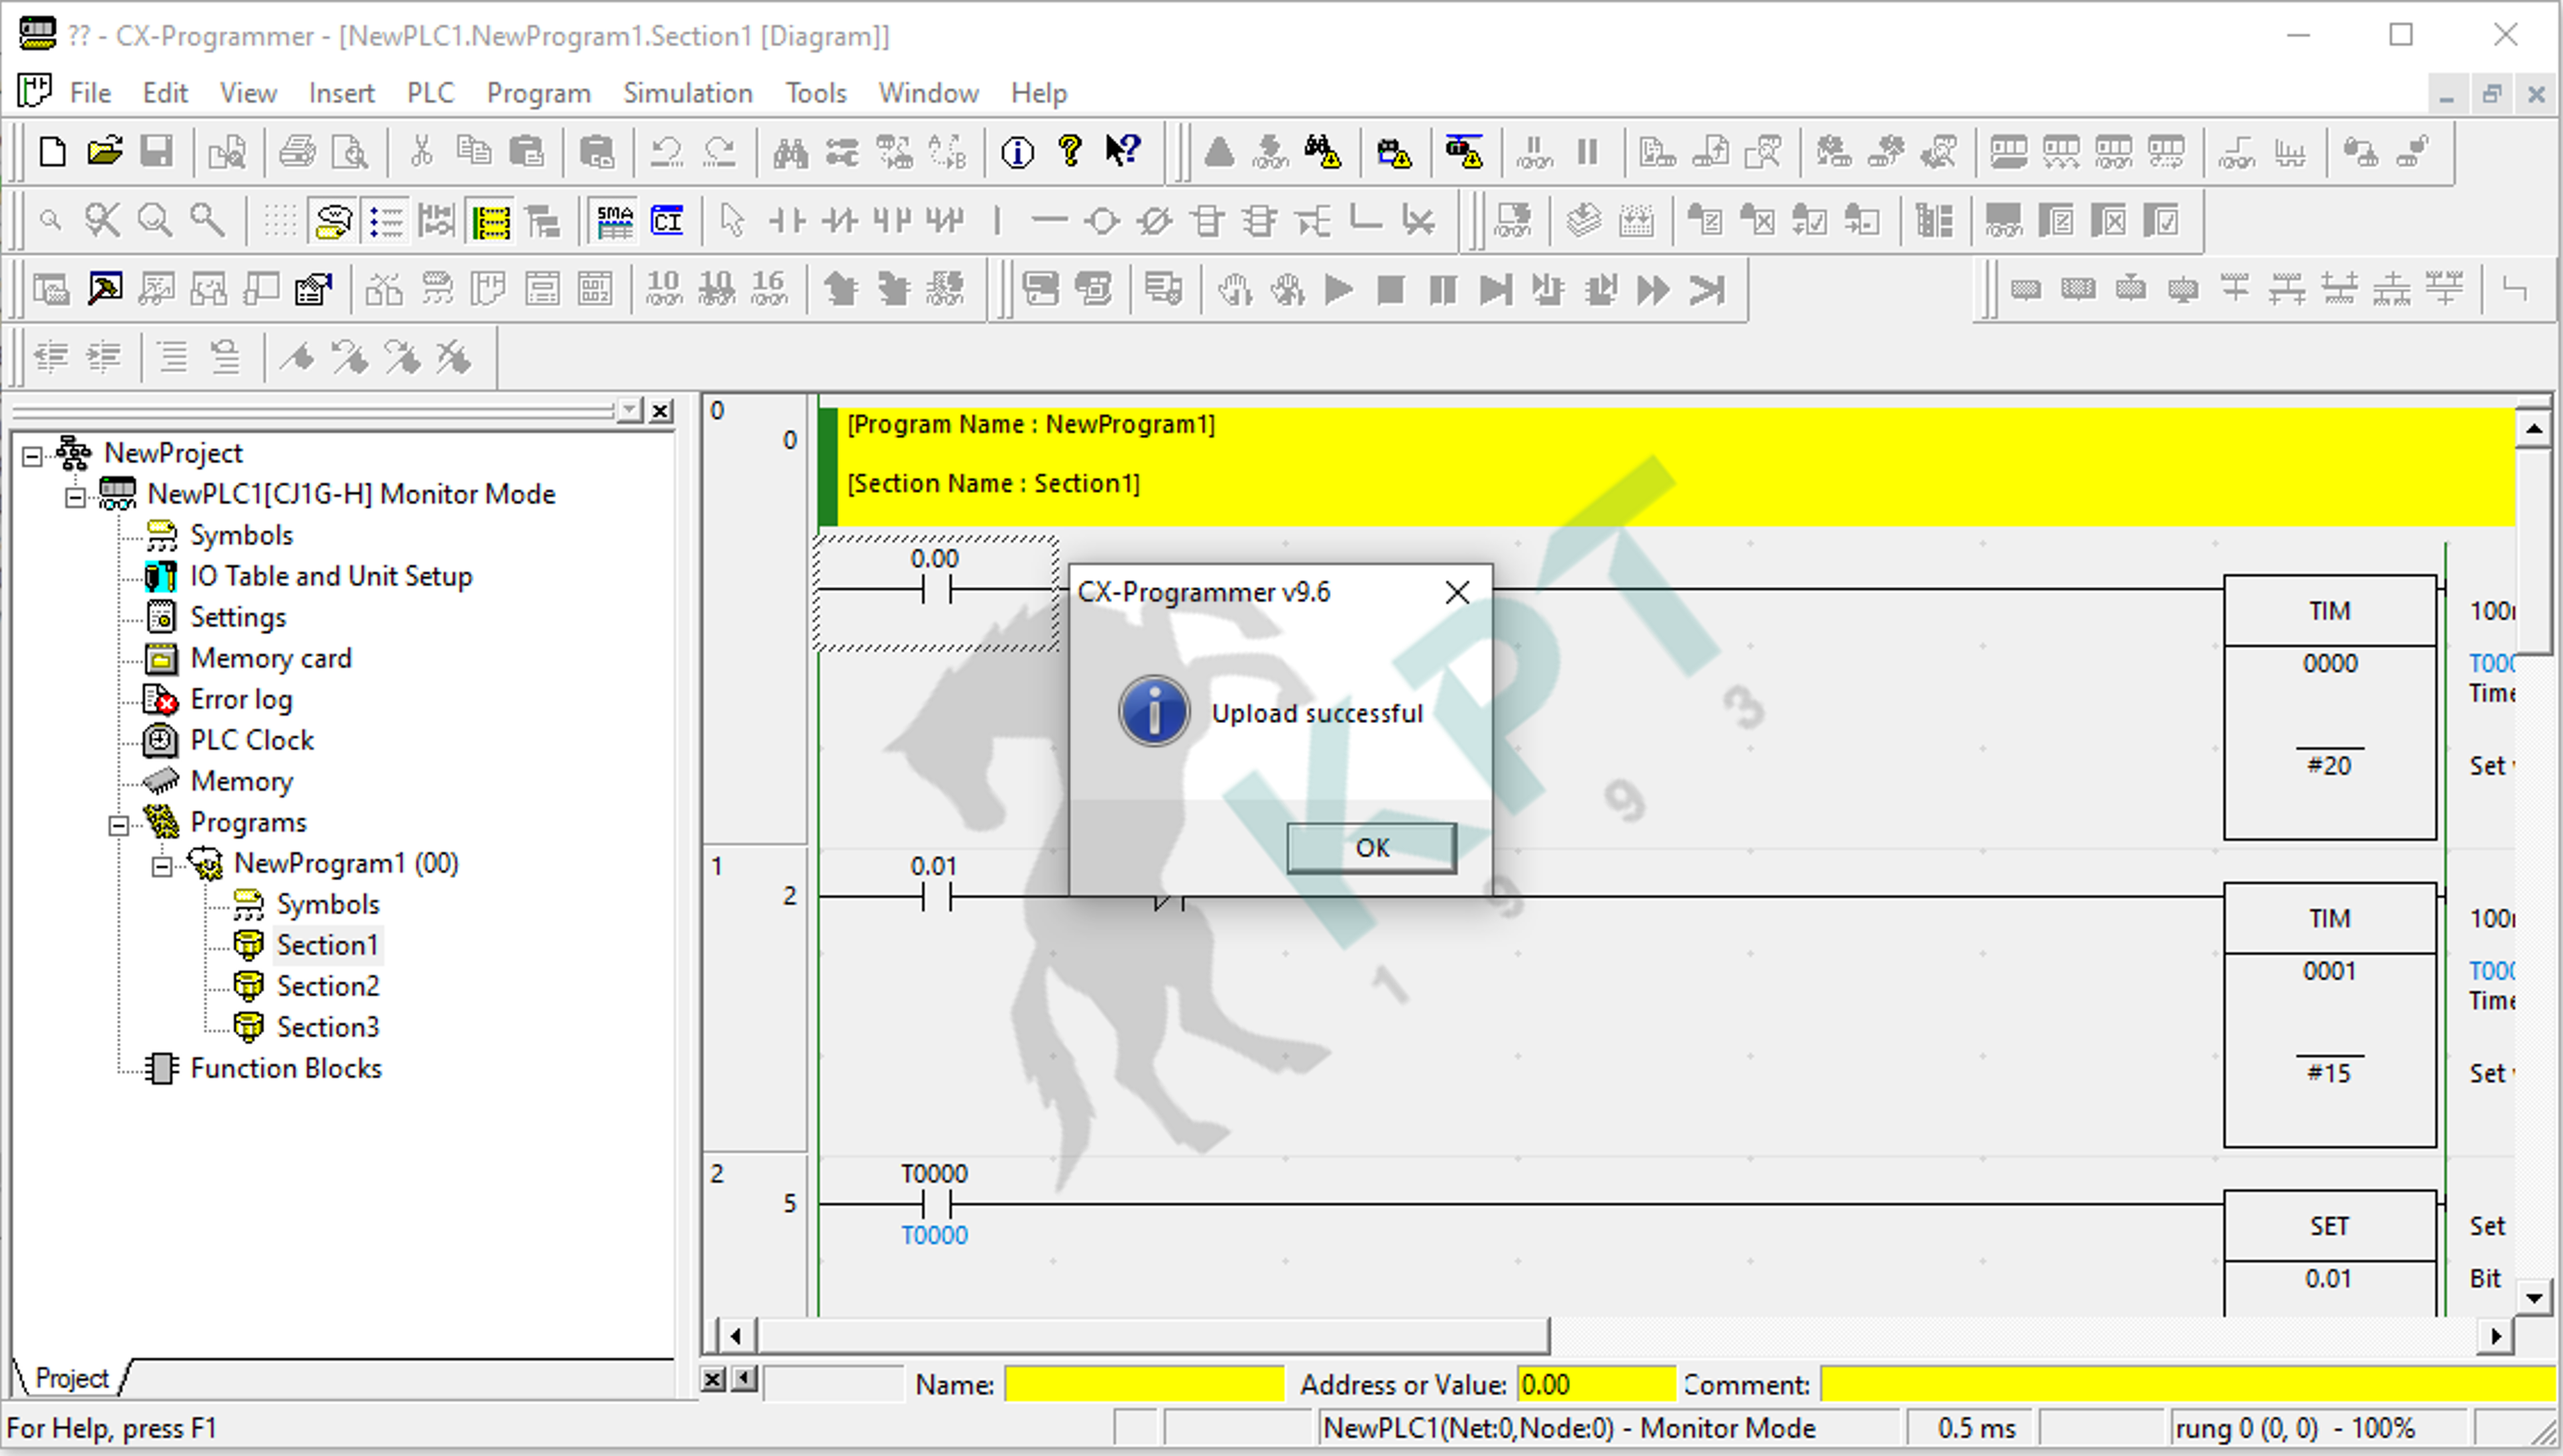Click the Cut scissors icon
The width and height of the screenshot is (2563, 1456).
click(422, 152)
